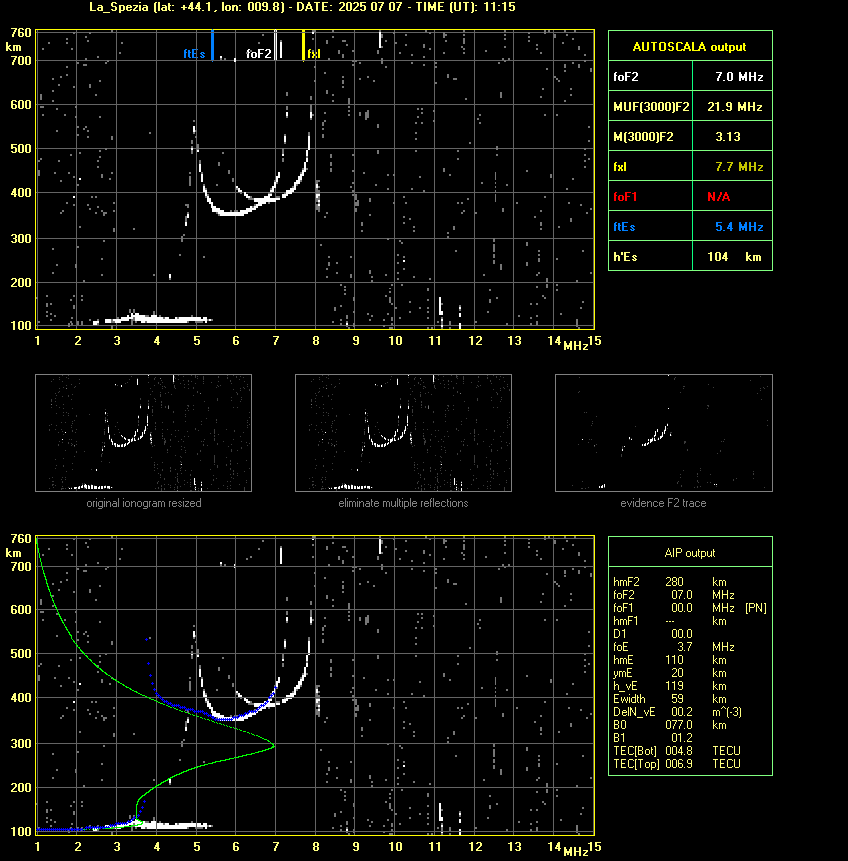Click the red 'foF1' label in AUTOSCALA table
Viewport: 848px width, 861px height.
pos(625,197)
